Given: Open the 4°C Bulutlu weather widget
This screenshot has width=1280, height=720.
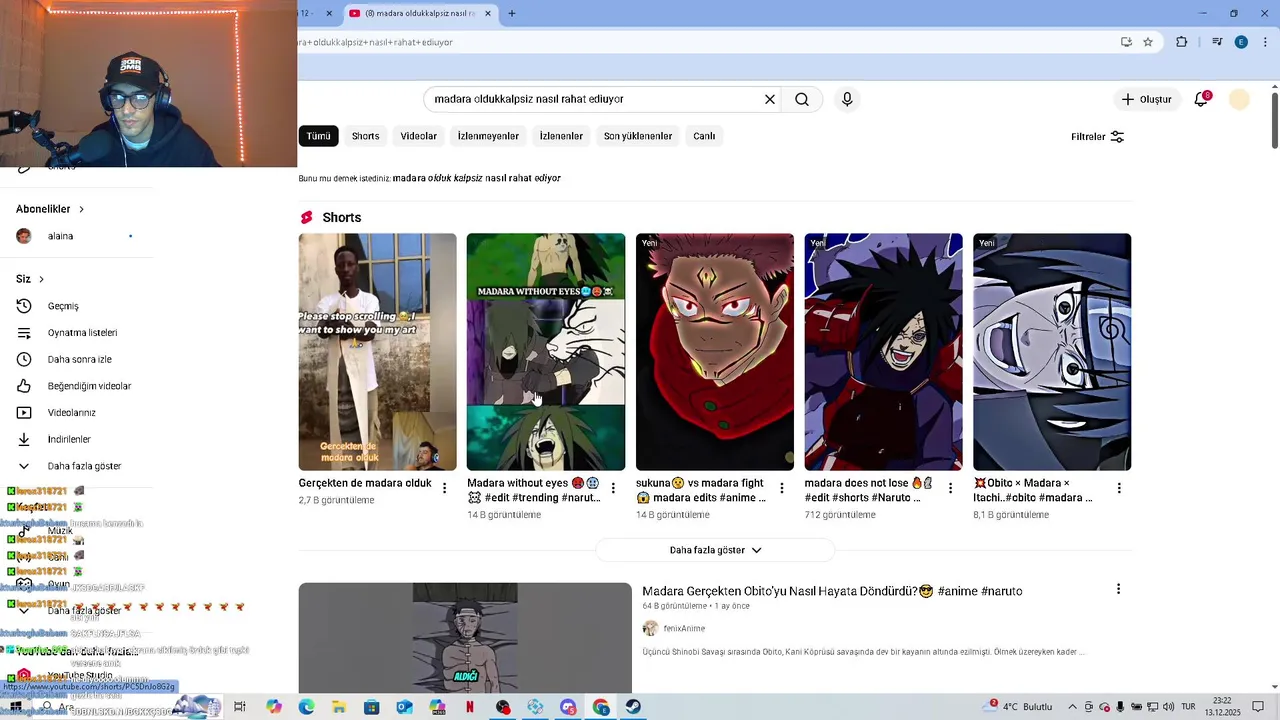Looking at the screenshot, I should [x=1019, y=707].
